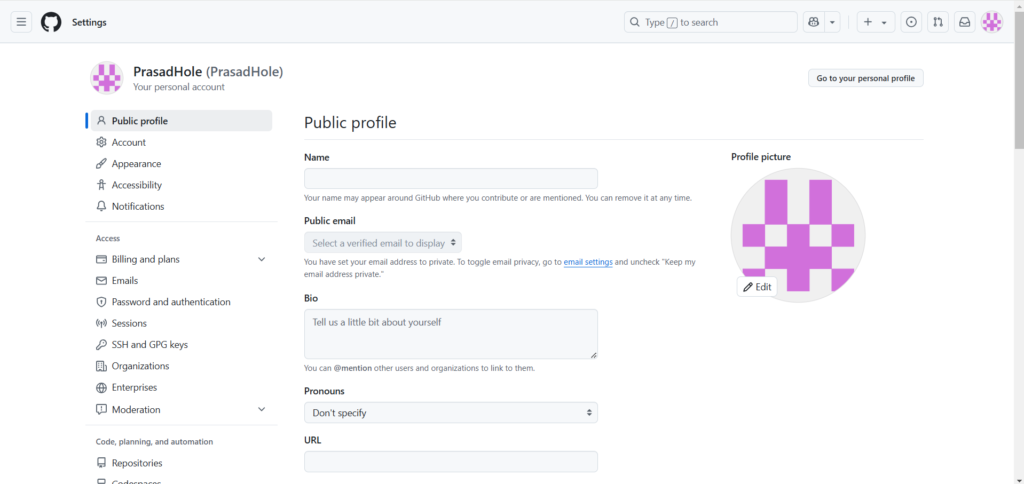
Task: Open Organizations in the sidebar
Action: [x=140, y=366]
